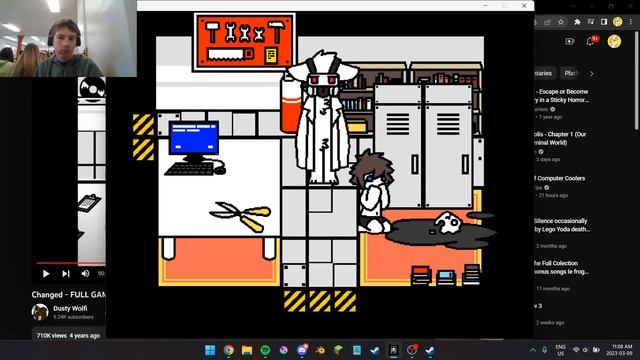This screenshot has height=360, width=640.
Task: Open Google Chrome from taskbar
Action: coord(229,350)
